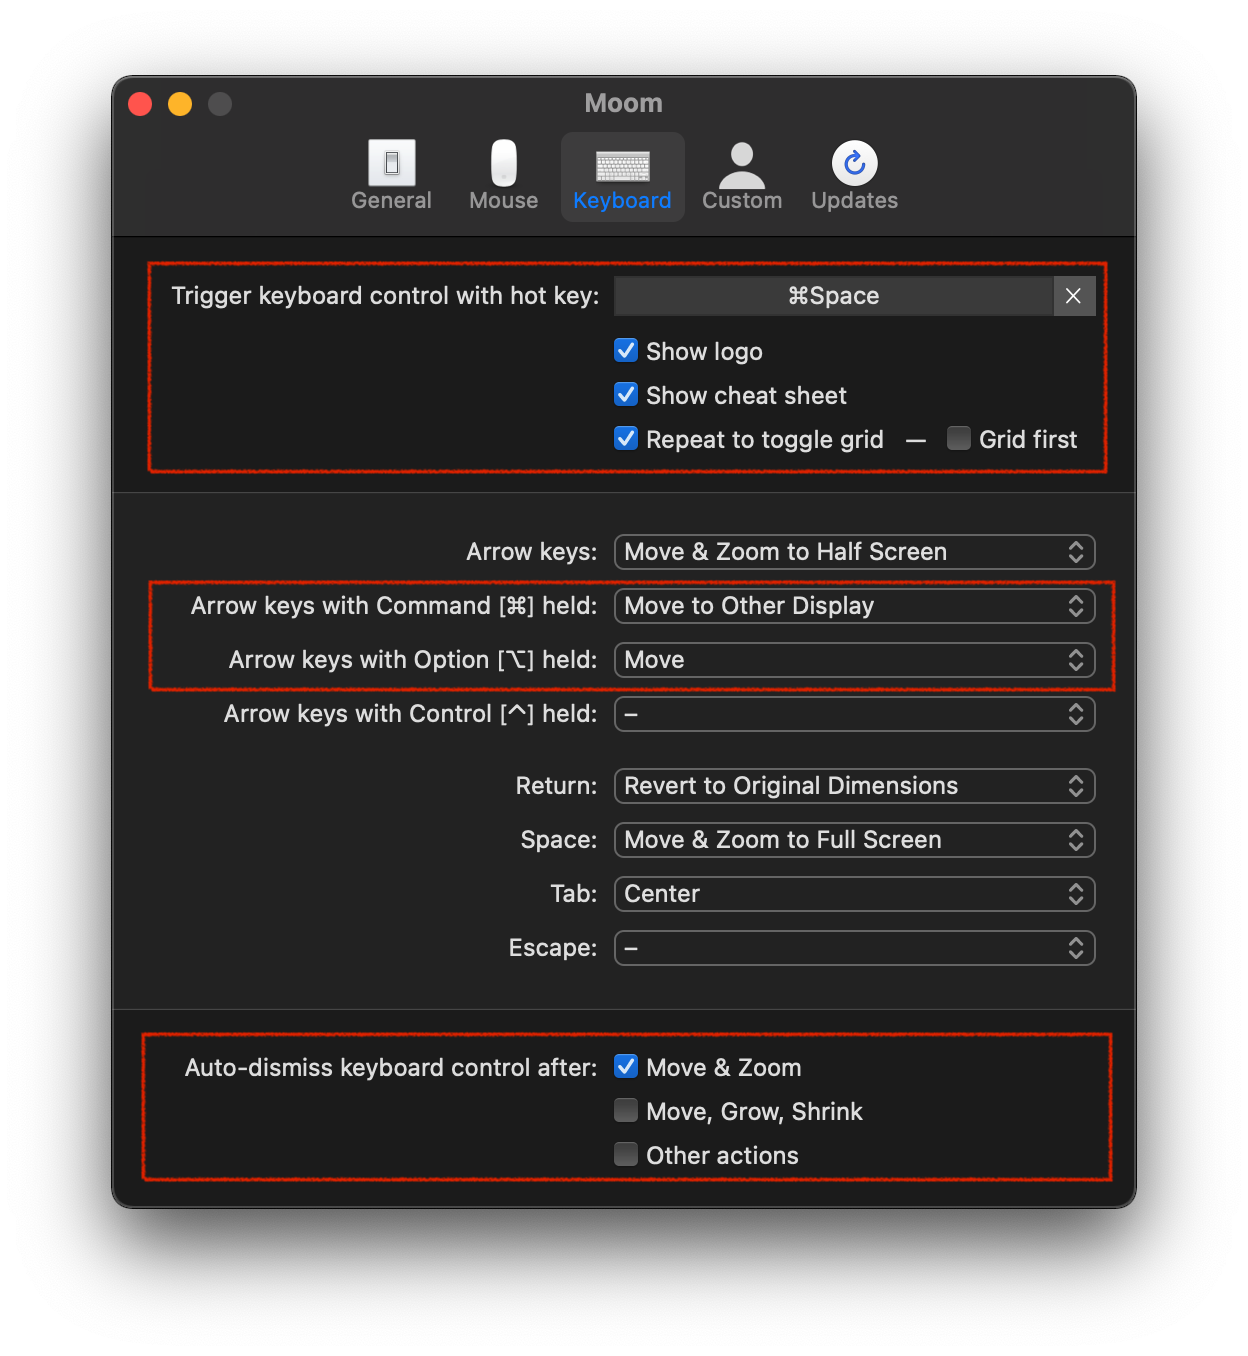Image resolution: width=1248 pixels, height=1356 pixels.
Task: Open the Escape key action dropdown
Action: 855,948
